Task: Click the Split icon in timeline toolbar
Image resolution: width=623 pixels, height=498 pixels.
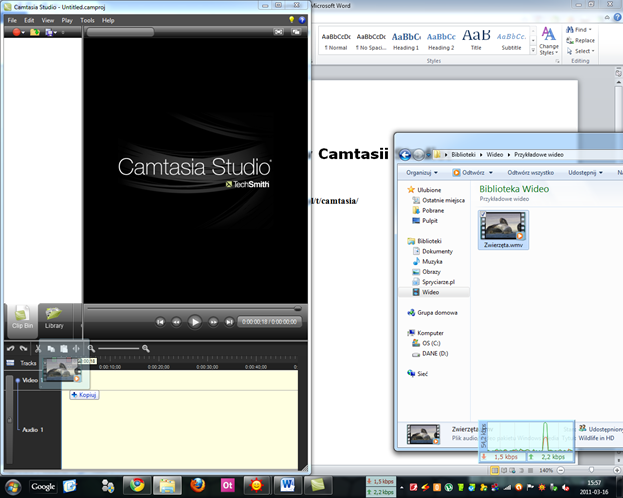Action: point(76,349)
